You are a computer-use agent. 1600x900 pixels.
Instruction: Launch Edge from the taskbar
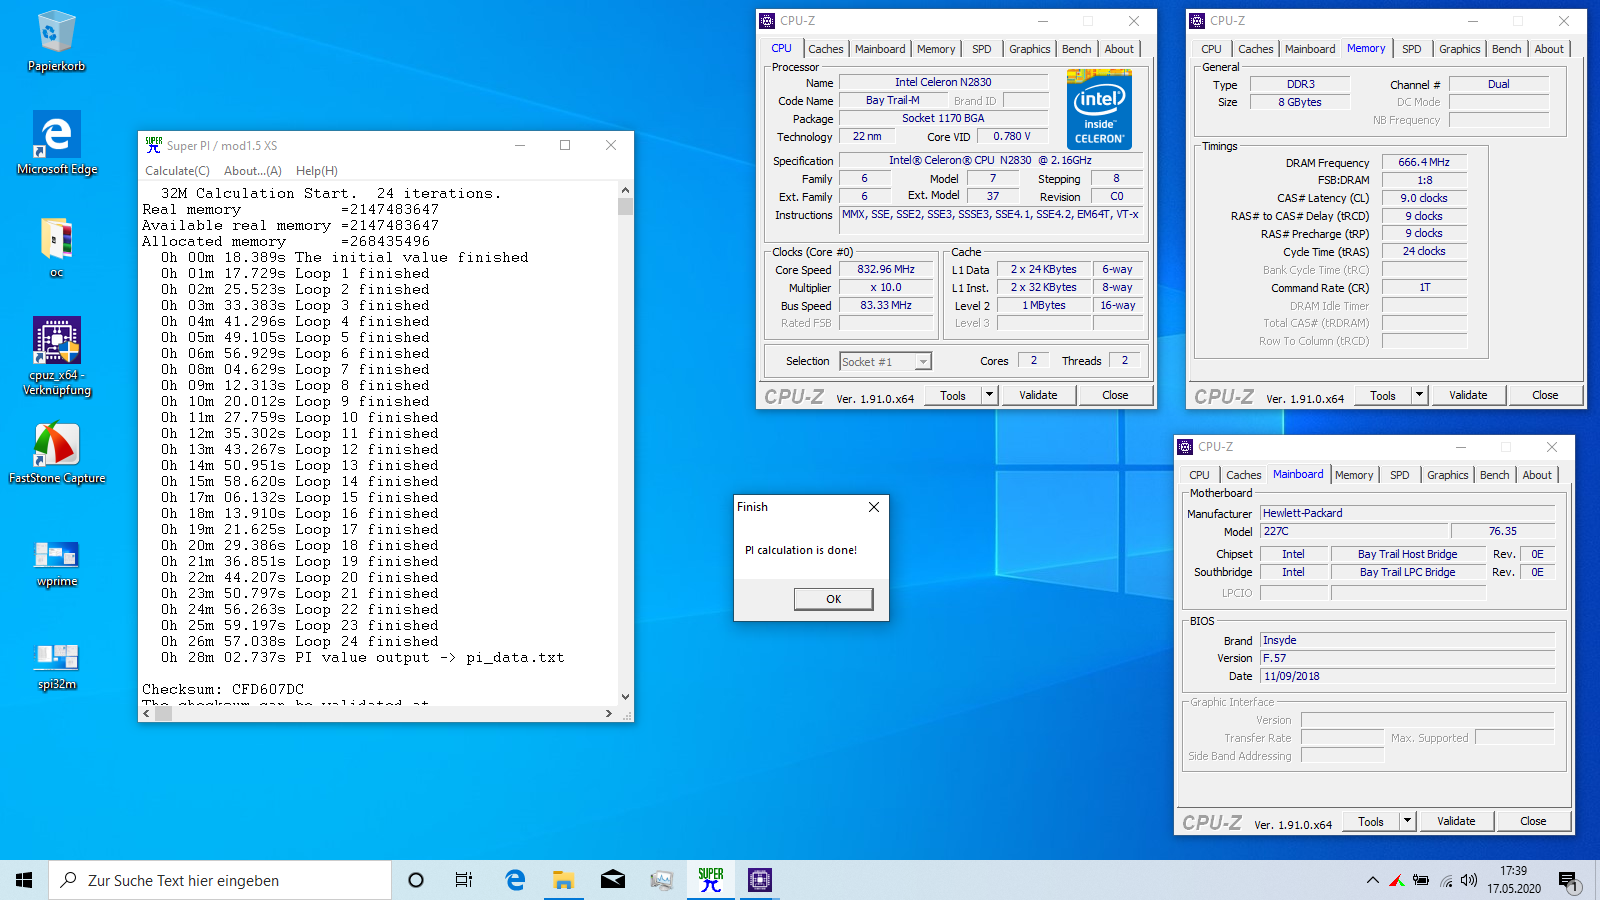click(x=515, y=880)
